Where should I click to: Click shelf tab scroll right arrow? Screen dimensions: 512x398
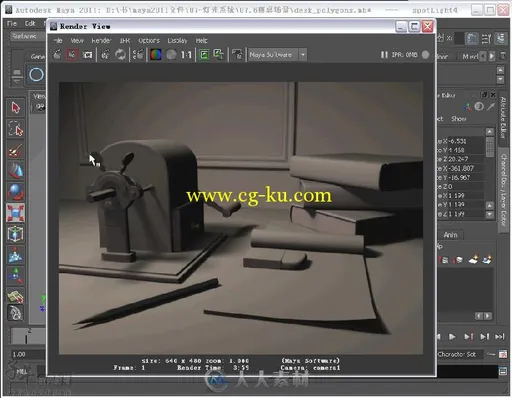tap(492, 56)
